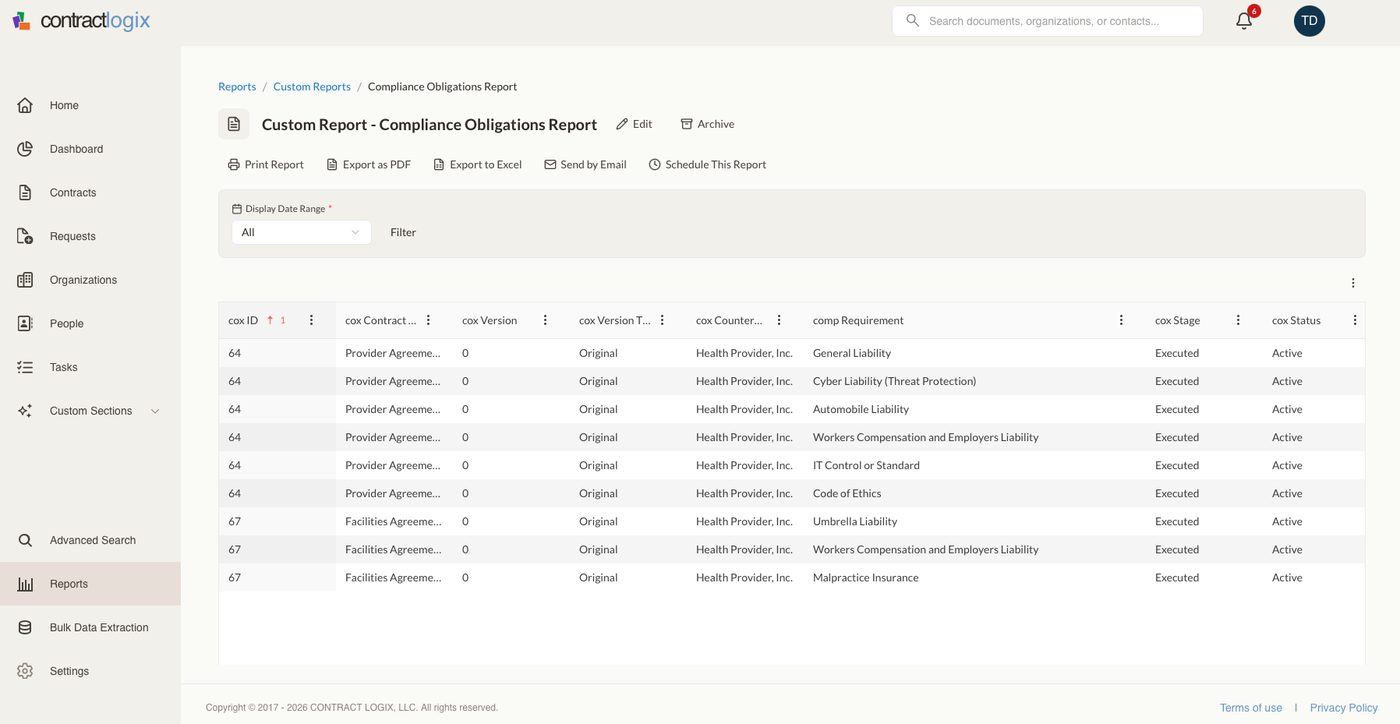
Task: Open Organizations from sidebar
Action: [83, 280]
